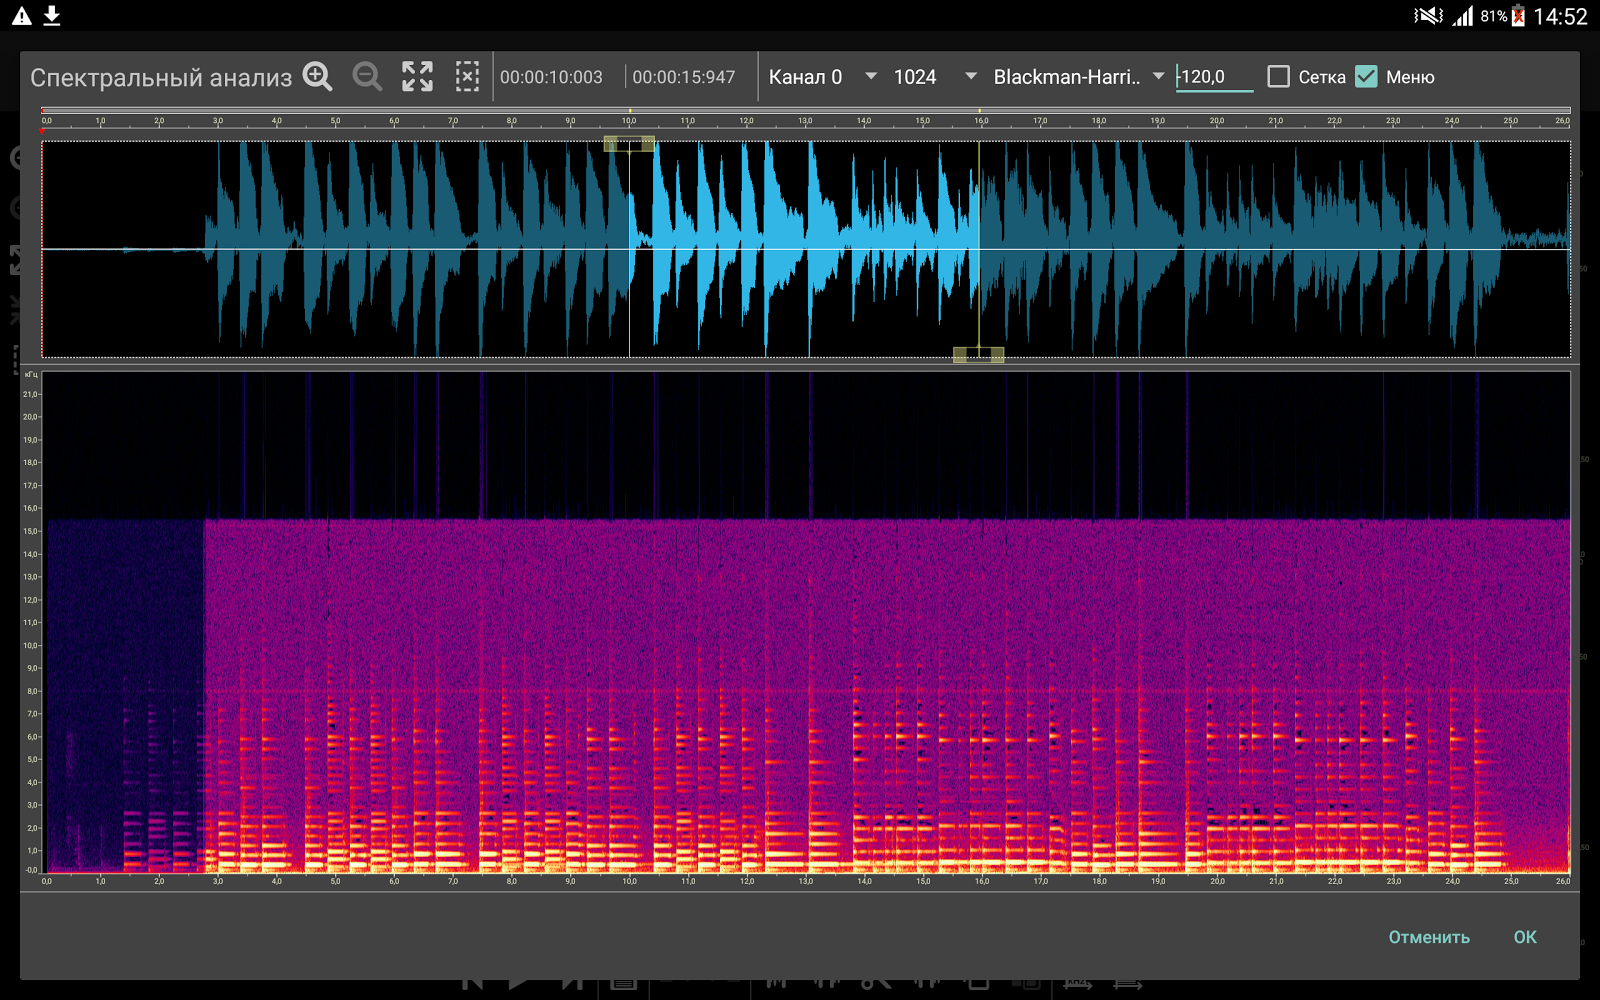
Task: Click the selection end handle below waveform
Action: (x=978, y=355)
